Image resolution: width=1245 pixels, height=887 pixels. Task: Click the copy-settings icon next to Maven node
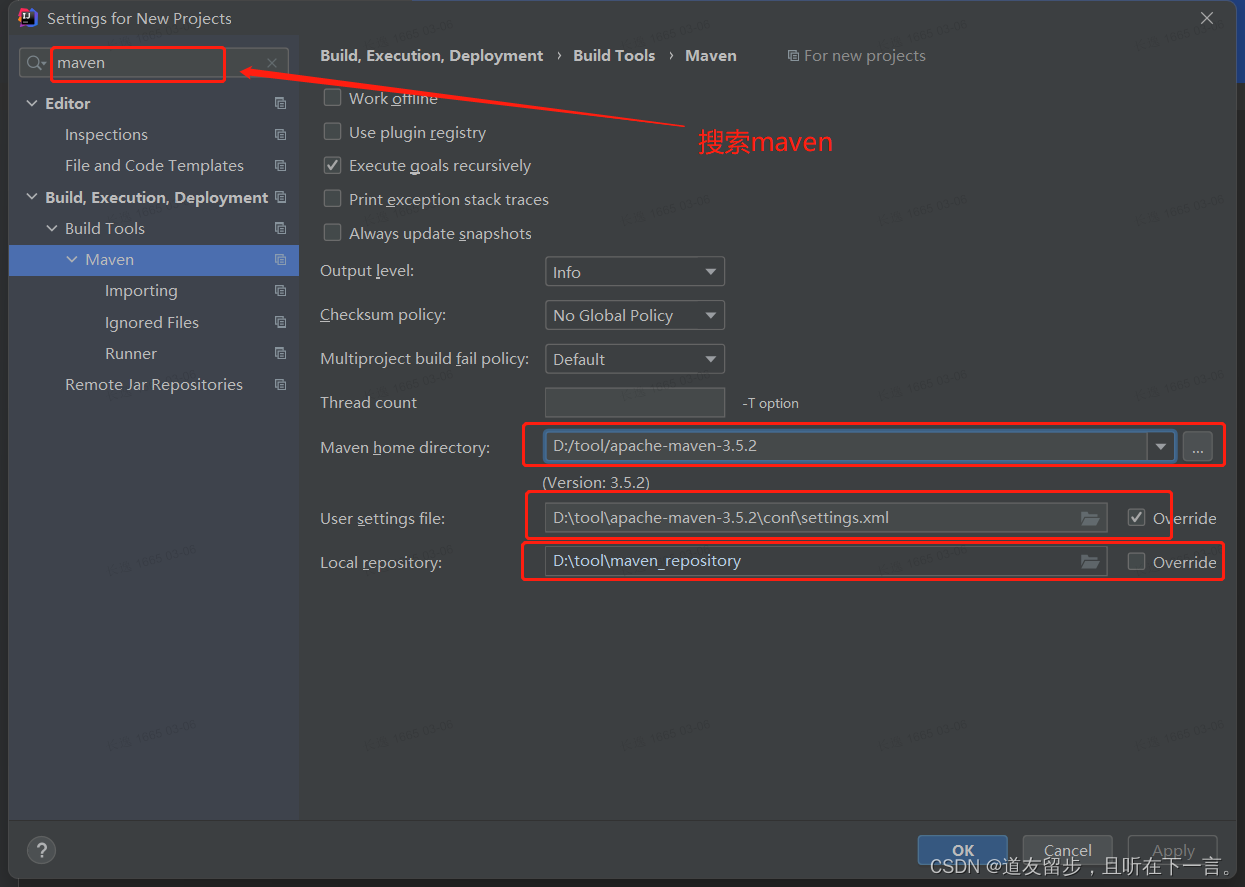click(x=280, y=259)
